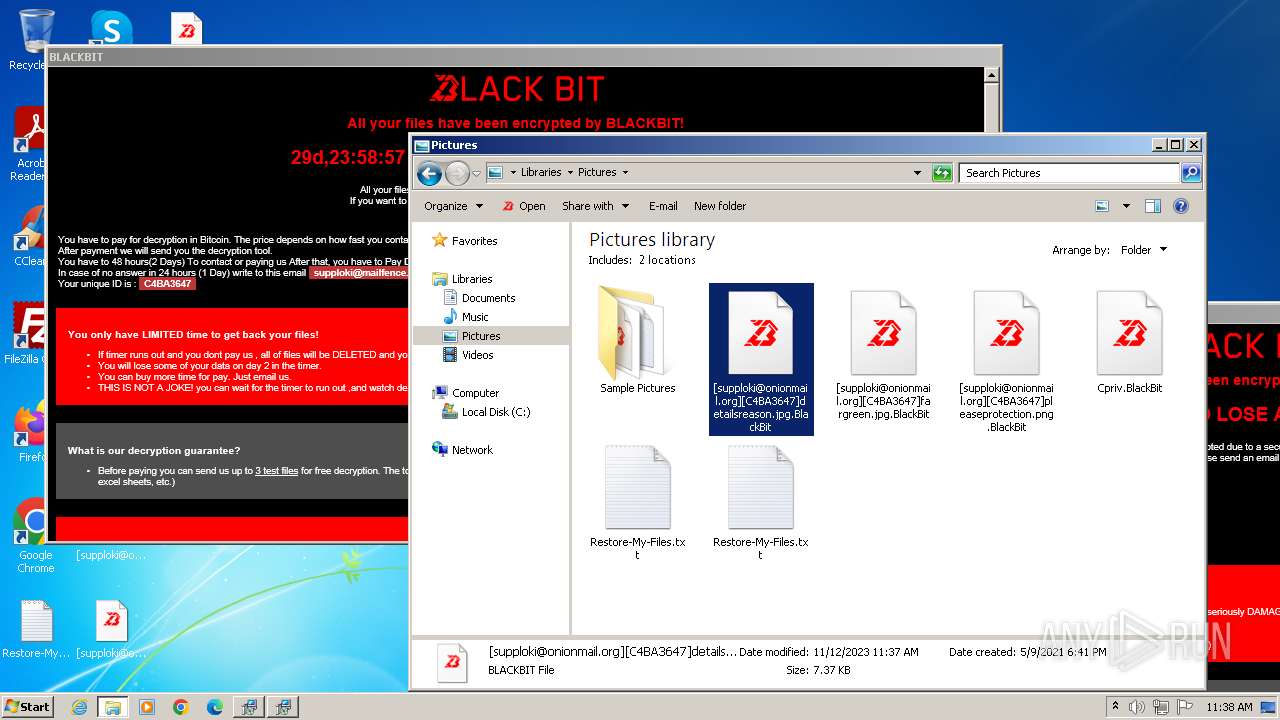Open the Organize menu

[x=453, y=206]
